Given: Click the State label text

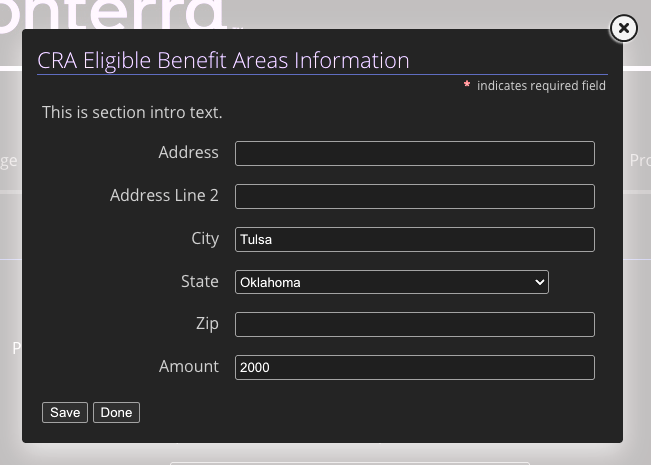Looking at the screenshot, I should [x=200, y=281].
